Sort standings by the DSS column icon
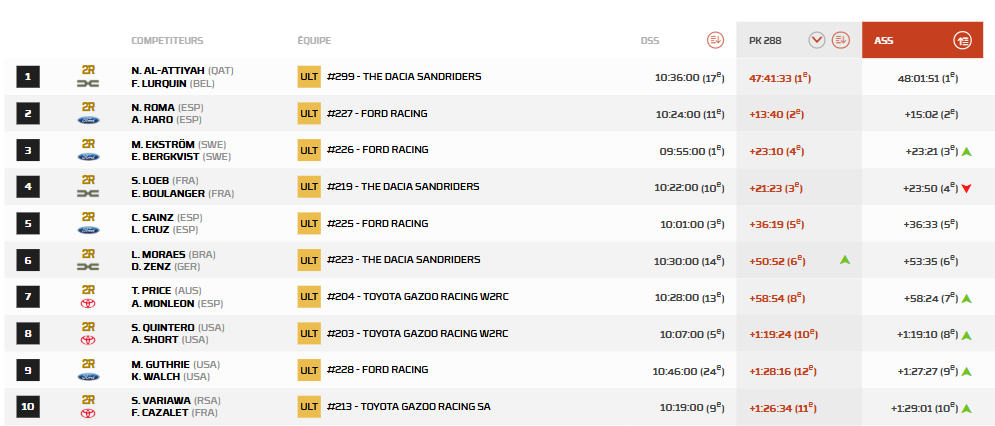 [x=714, y=40]
